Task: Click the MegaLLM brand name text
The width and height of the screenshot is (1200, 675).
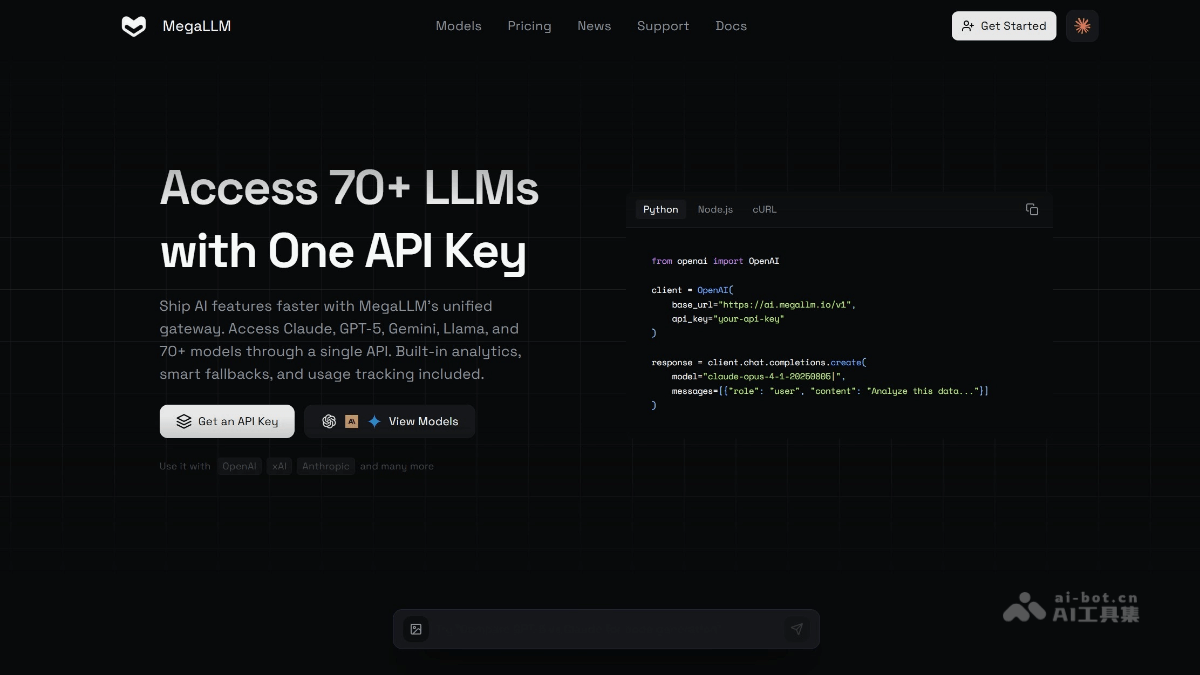Action: [197, 26]
